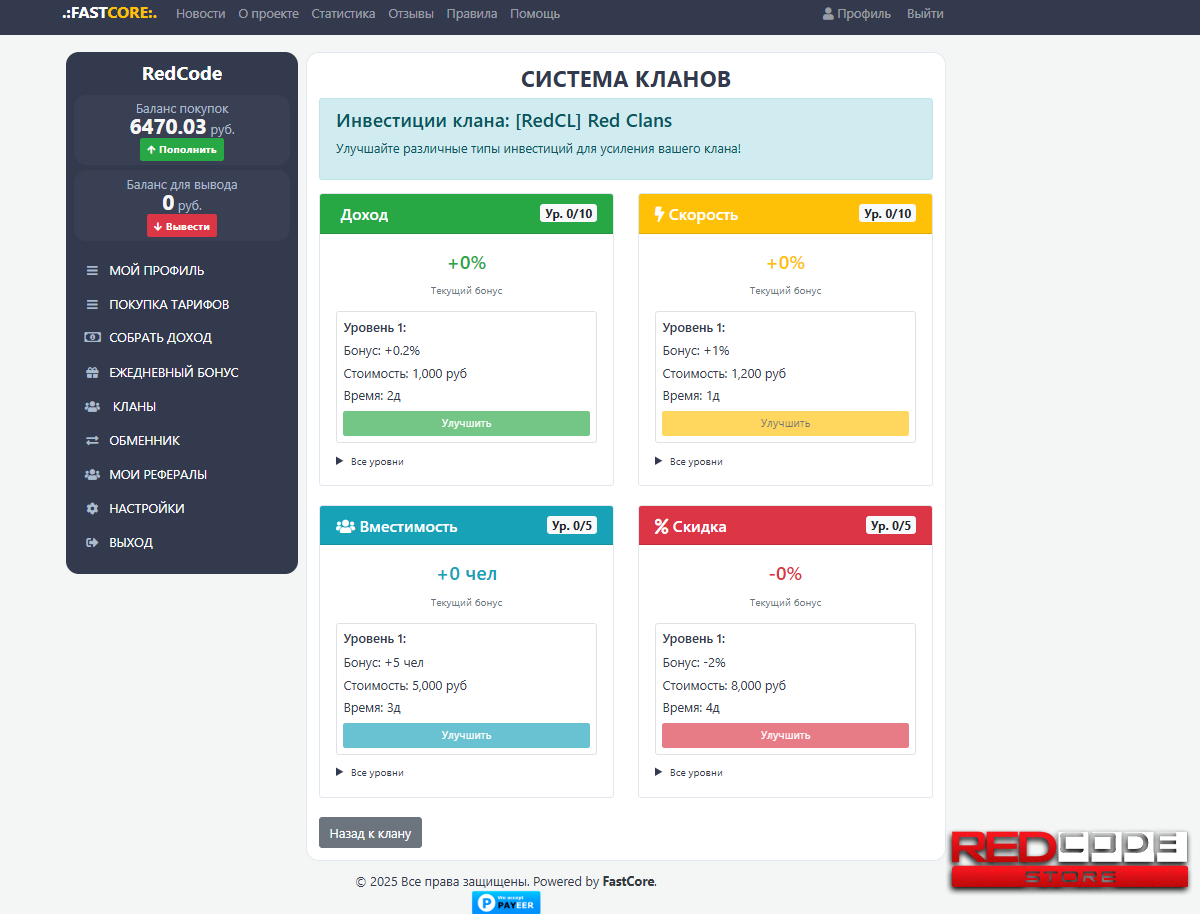1200x914 pixels.
Task: Click the sign-out icon beside Выход
Action: pyautogui.click(x=92, y=543)
